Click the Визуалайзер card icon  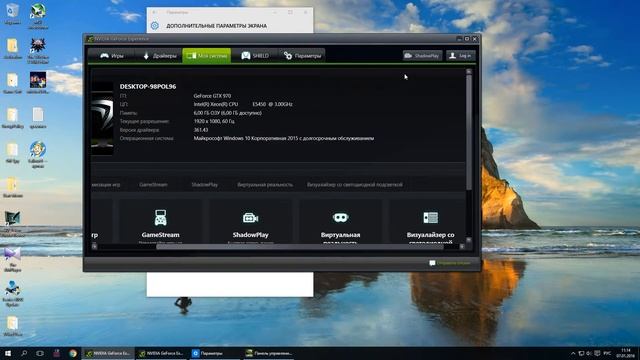[x=430, y=218]
